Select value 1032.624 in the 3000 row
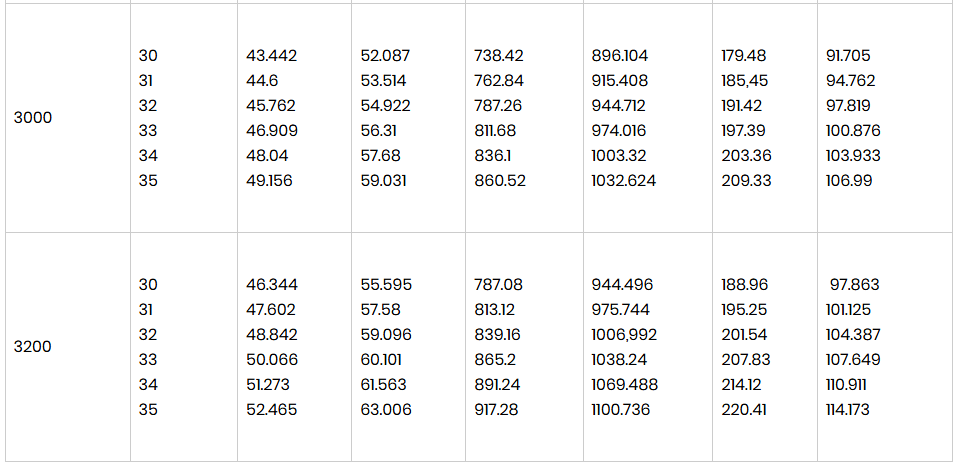 coord(623,180)
